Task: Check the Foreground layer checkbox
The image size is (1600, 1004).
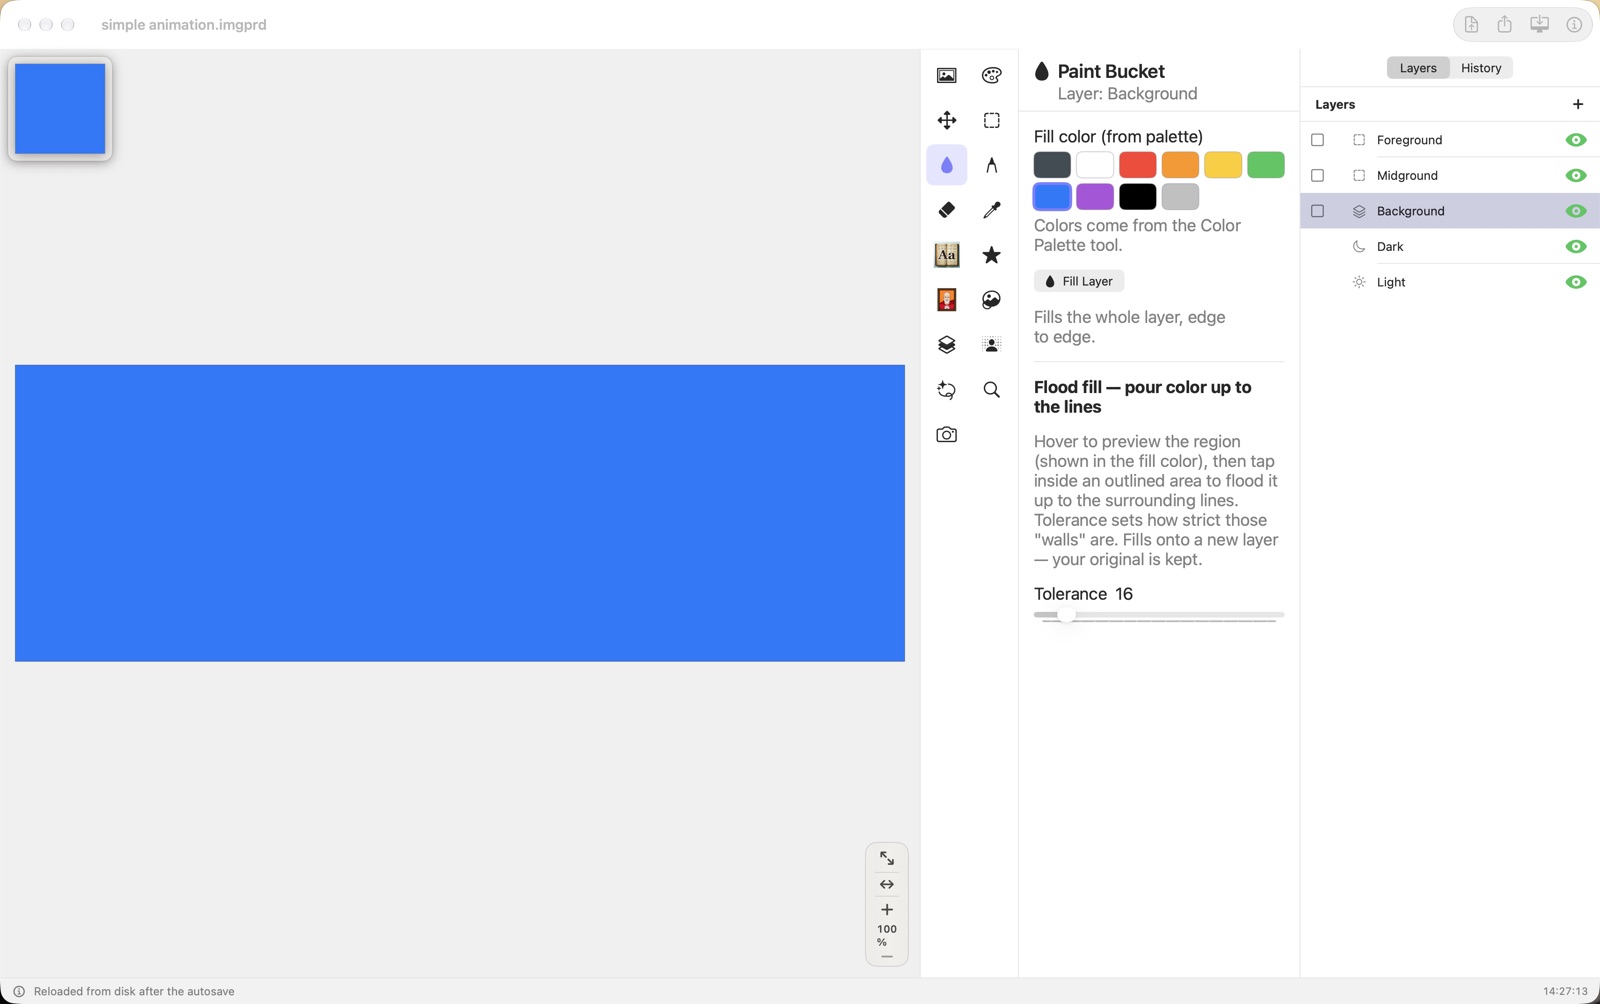Action: tap(1317, 140)
